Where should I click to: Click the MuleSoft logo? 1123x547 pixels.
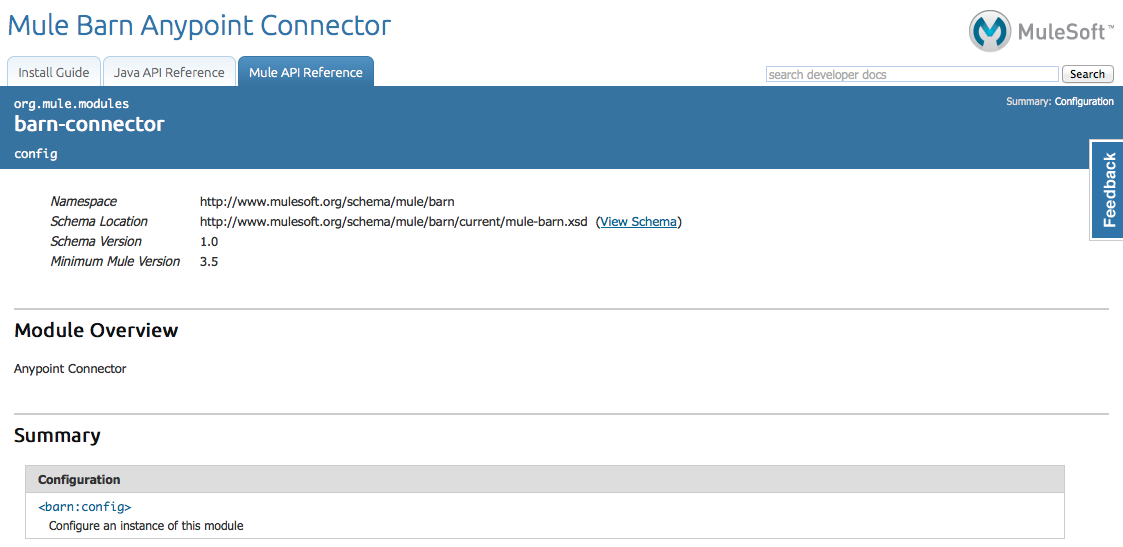(x=1042, y=30)
